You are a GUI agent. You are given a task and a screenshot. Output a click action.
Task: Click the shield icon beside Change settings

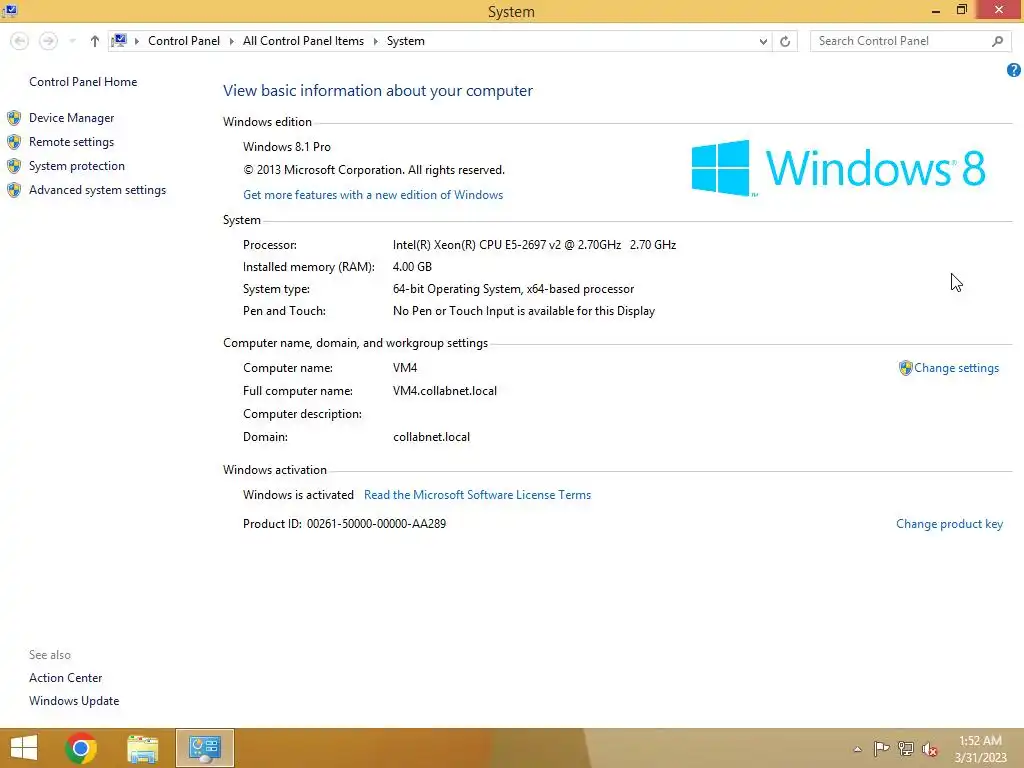905,368
